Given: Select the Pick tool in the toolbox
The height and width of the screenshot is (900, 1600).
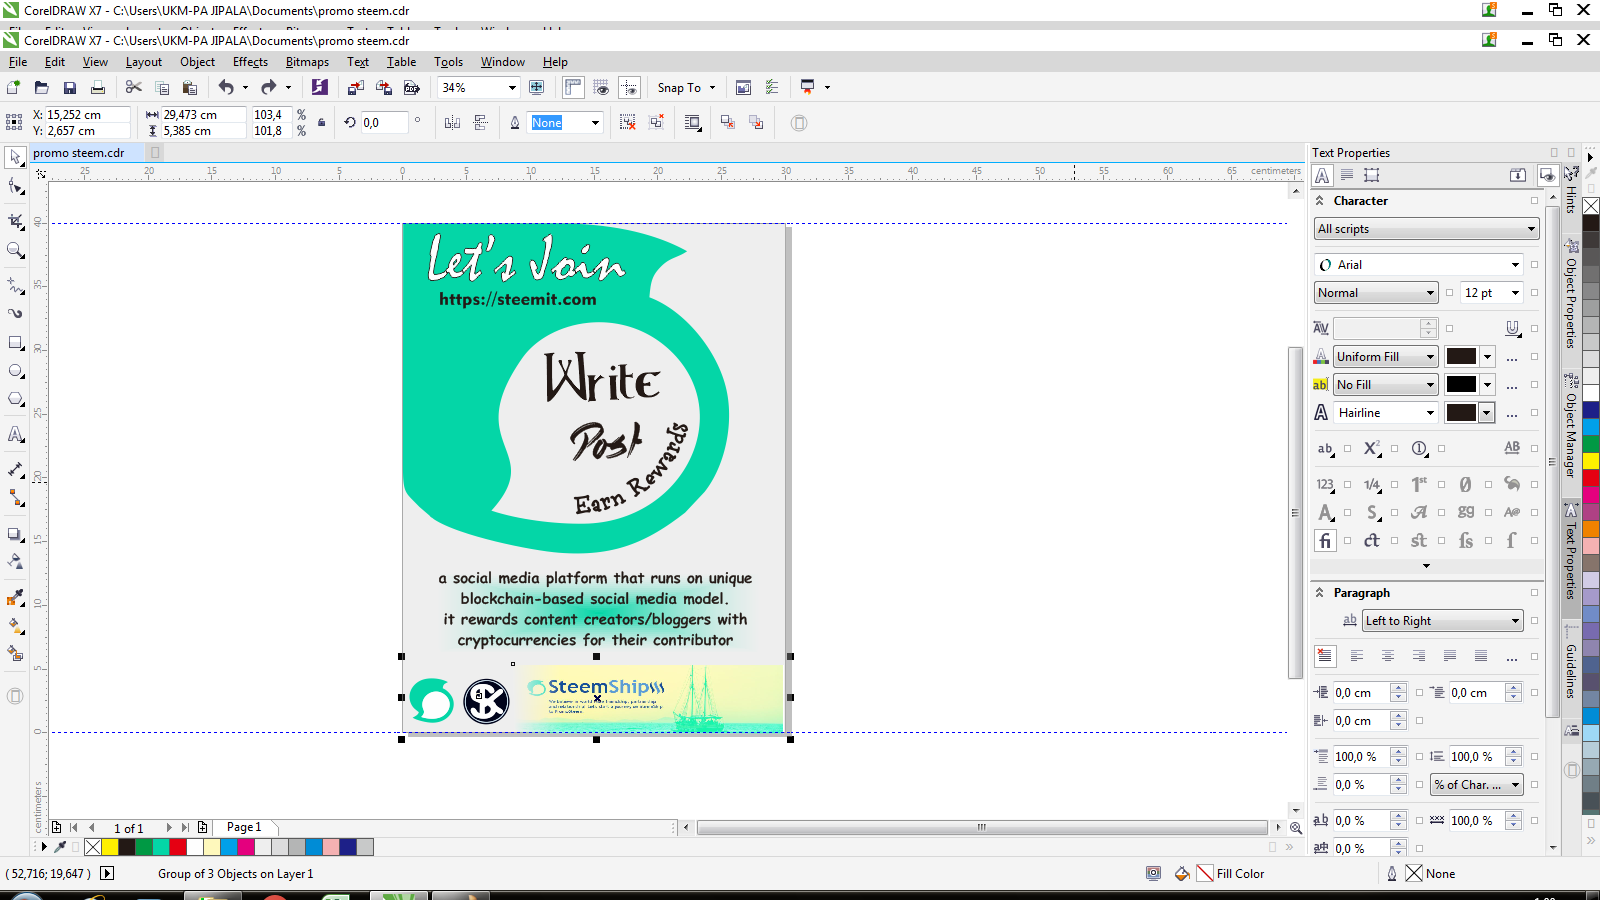Looking at the screenshot, I should point(16,157).
